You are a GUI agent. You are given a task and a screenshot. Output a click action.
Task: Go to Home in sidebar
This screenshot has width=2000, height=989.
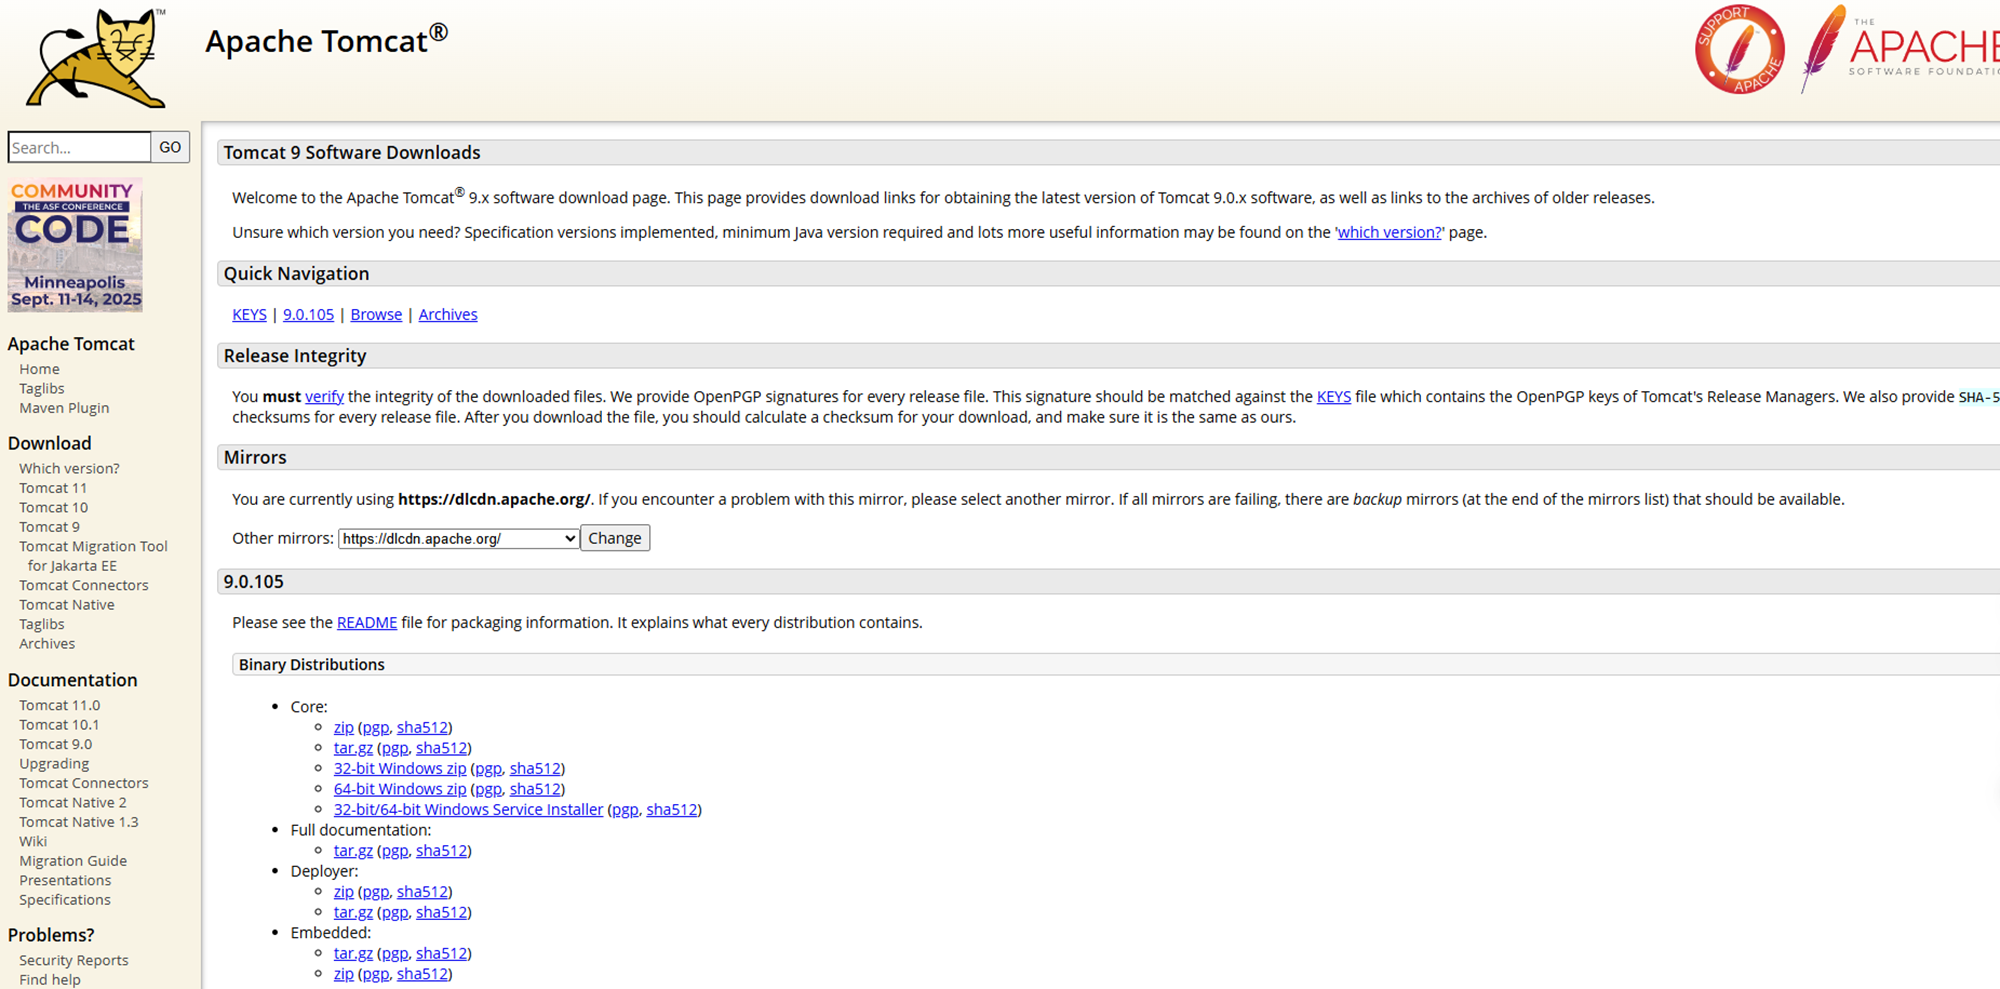(x=39, y=369)
